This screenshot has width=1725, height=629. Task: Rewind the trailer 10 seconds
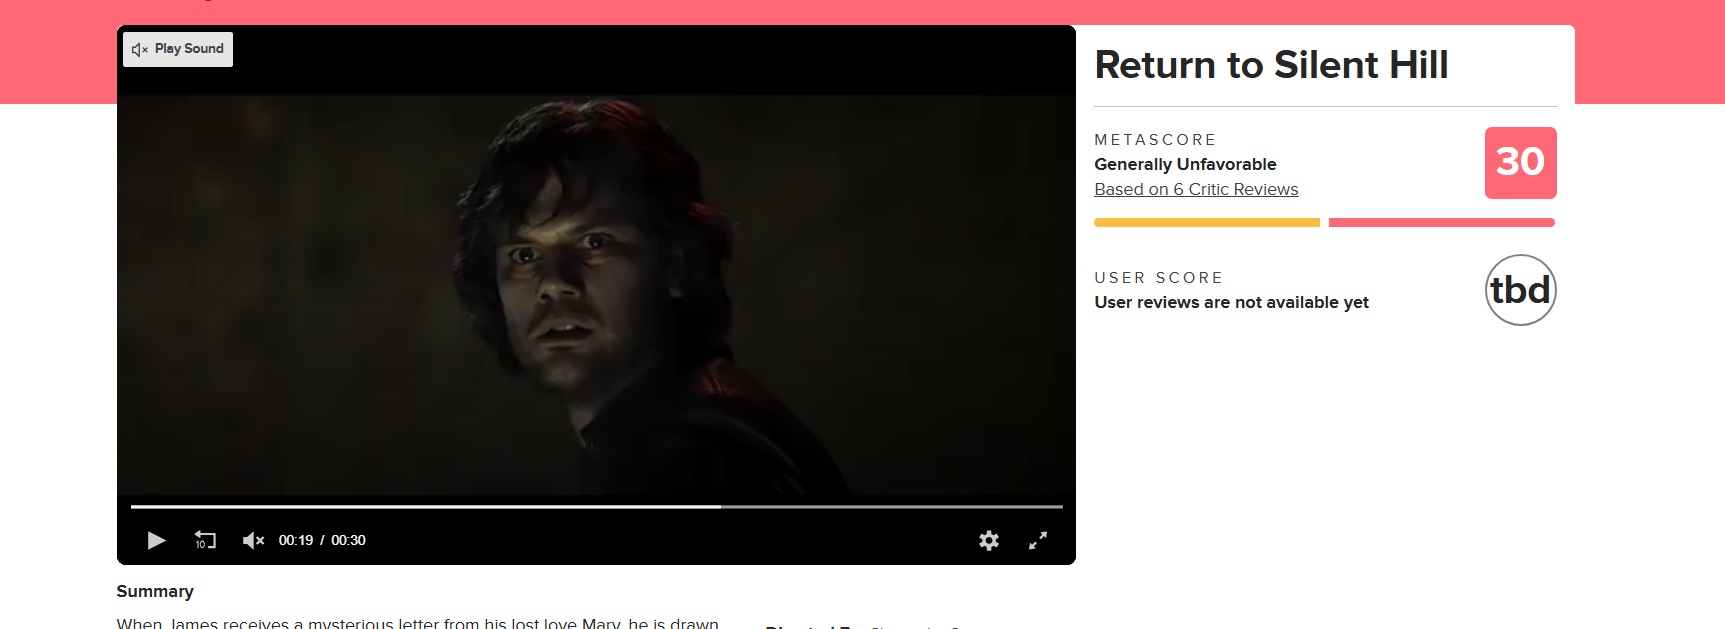click(x=205, y=540)
